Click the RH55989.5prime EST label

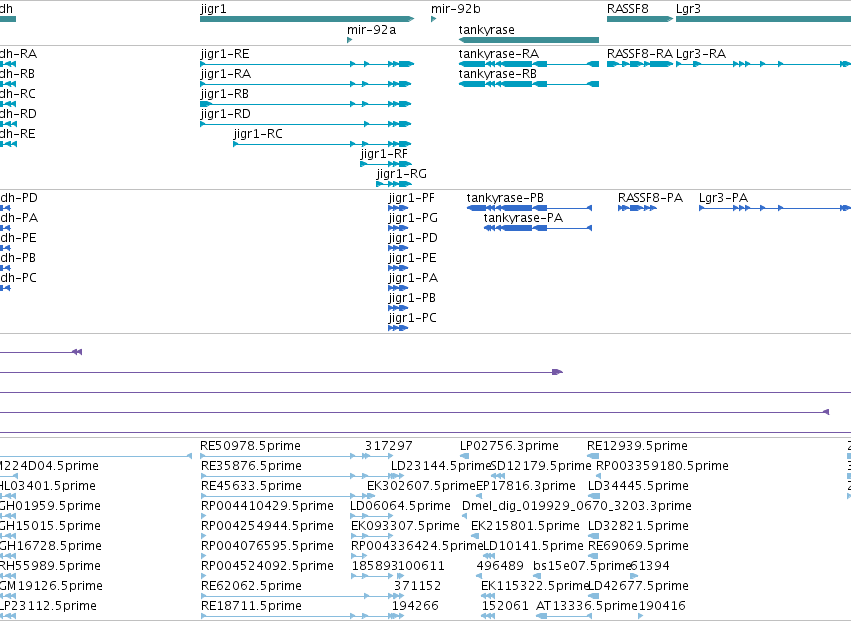coord(50,567)
